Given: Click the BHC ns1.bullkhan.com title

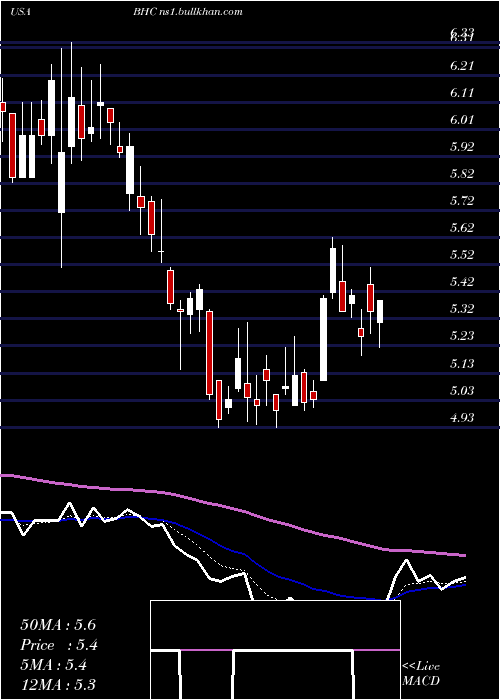Looking at the screenshot, I should click(x=188, y=12).
